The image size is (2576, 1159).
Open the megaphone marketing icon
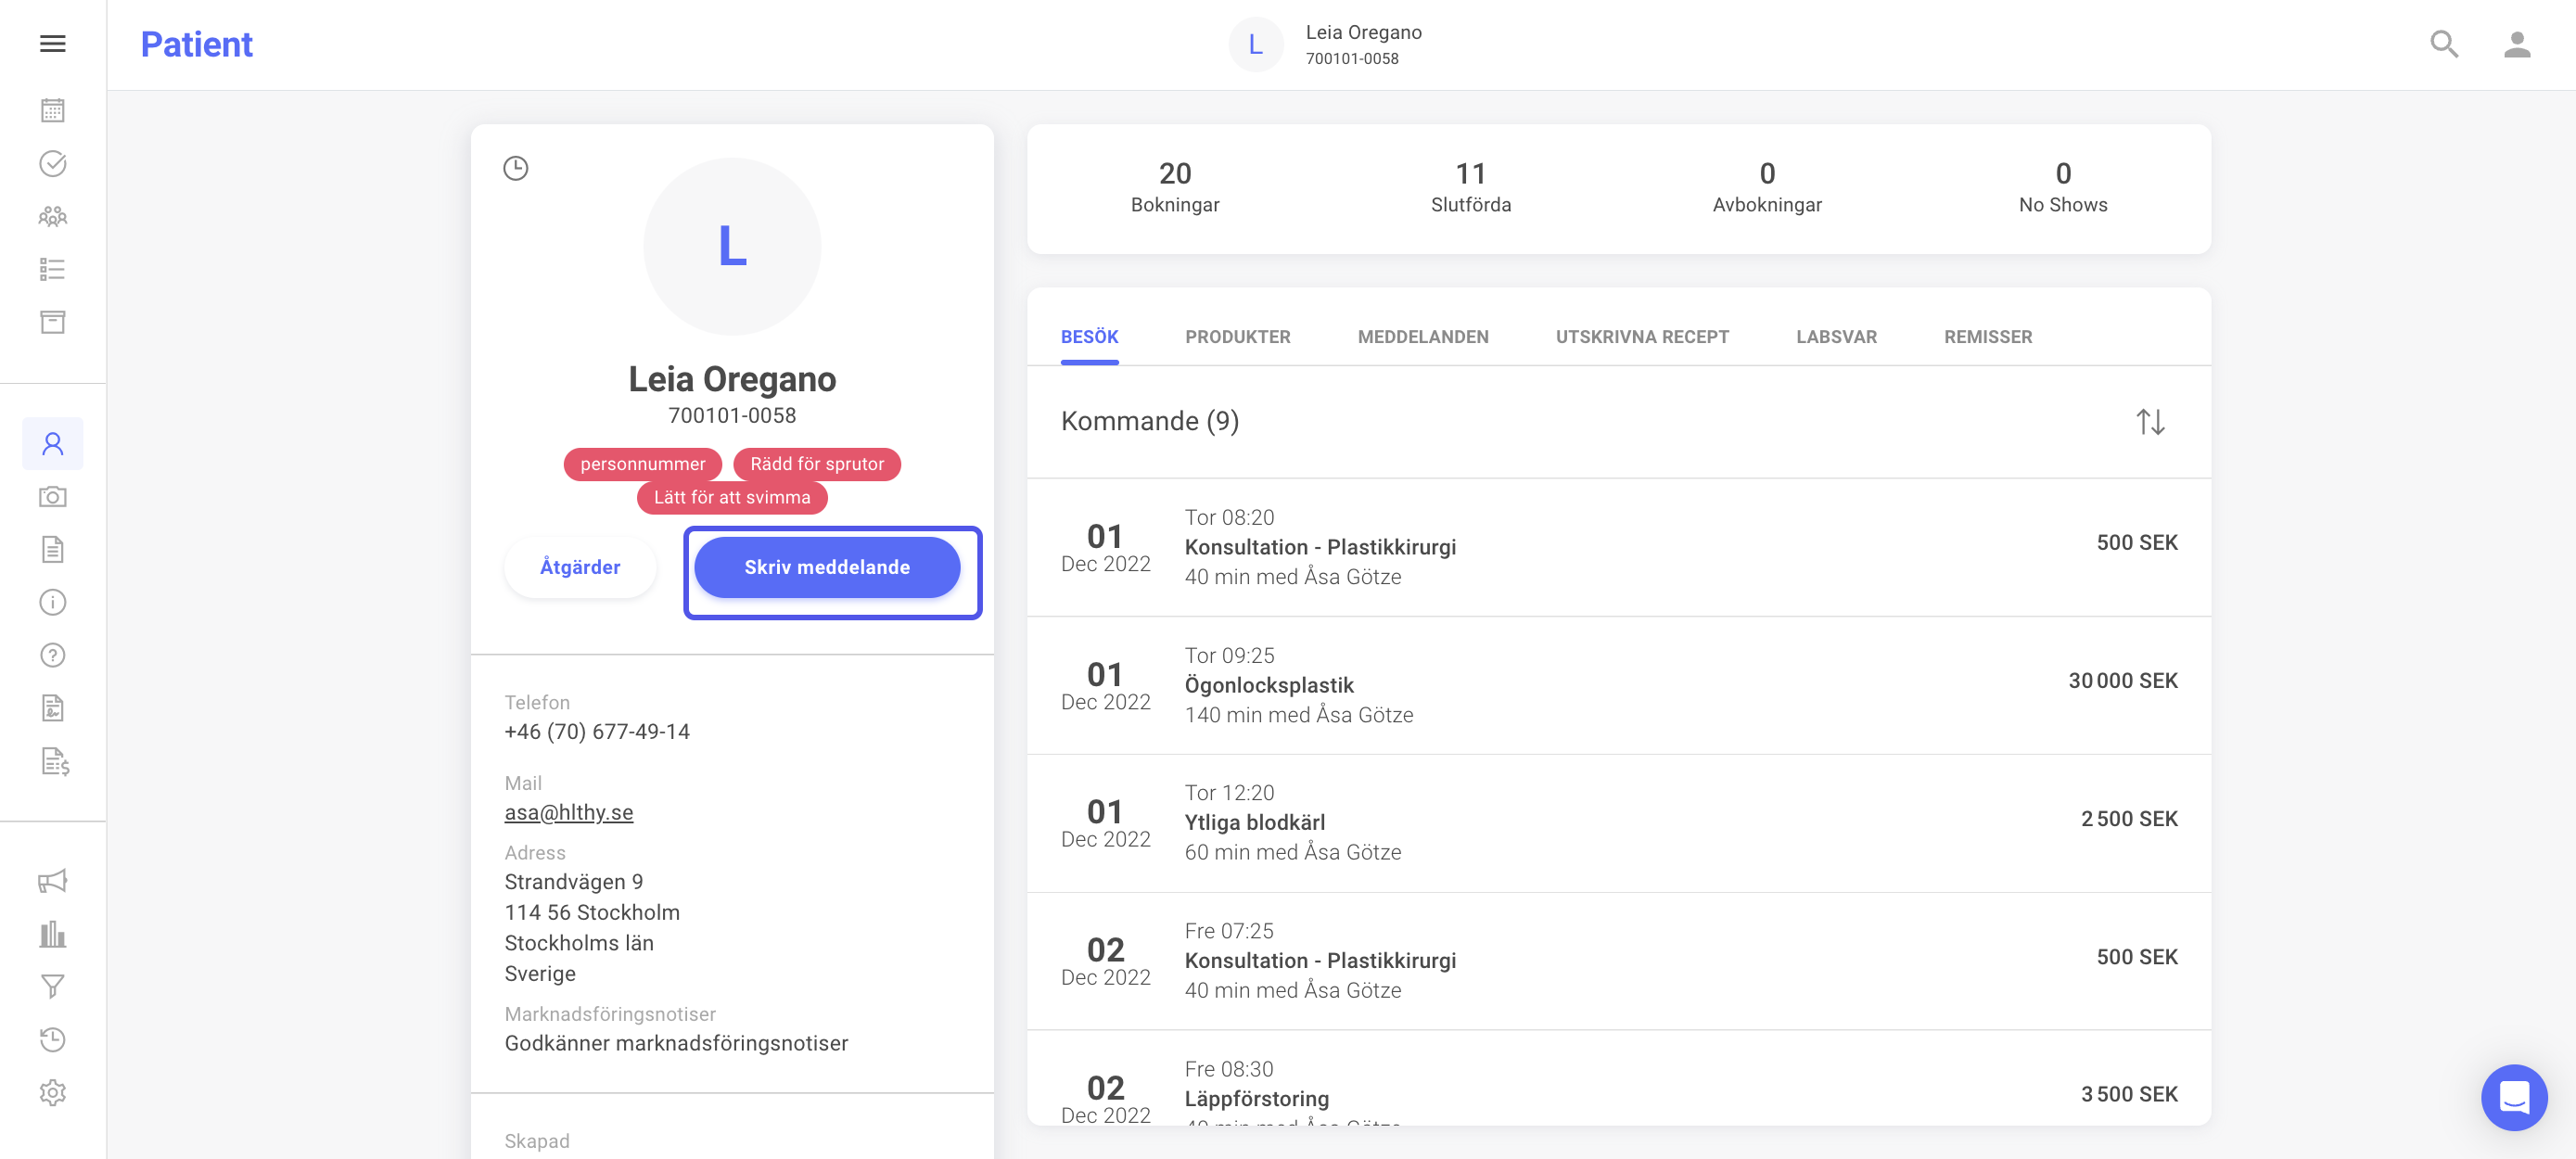53,881
